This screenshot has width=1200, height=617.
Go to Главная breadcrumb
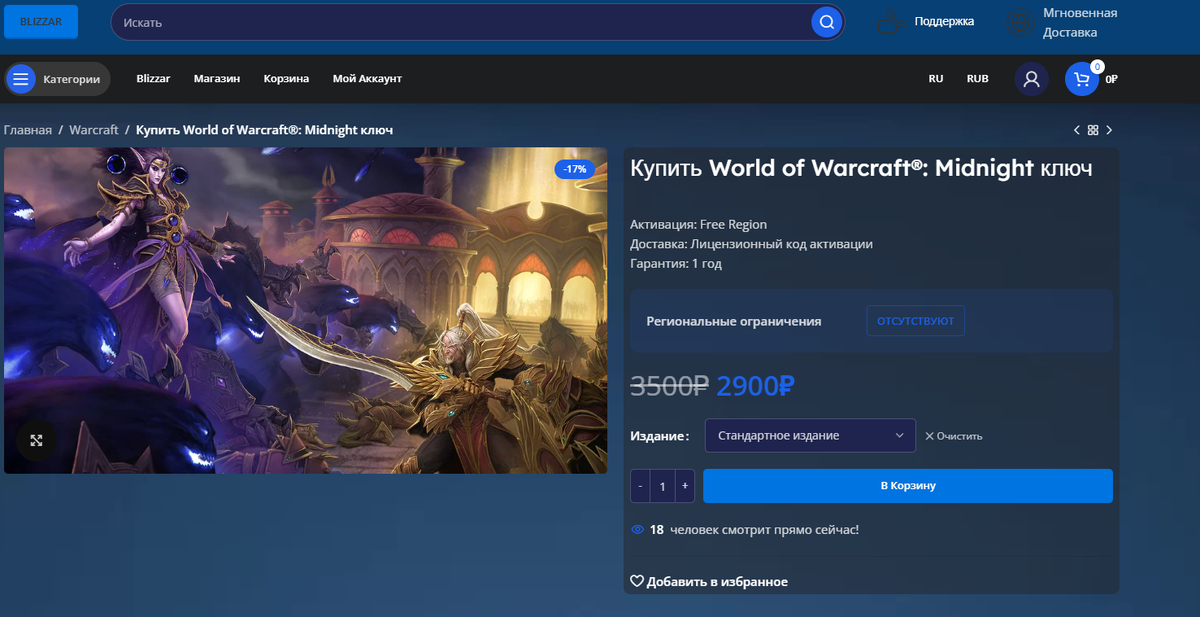(28, 130)
